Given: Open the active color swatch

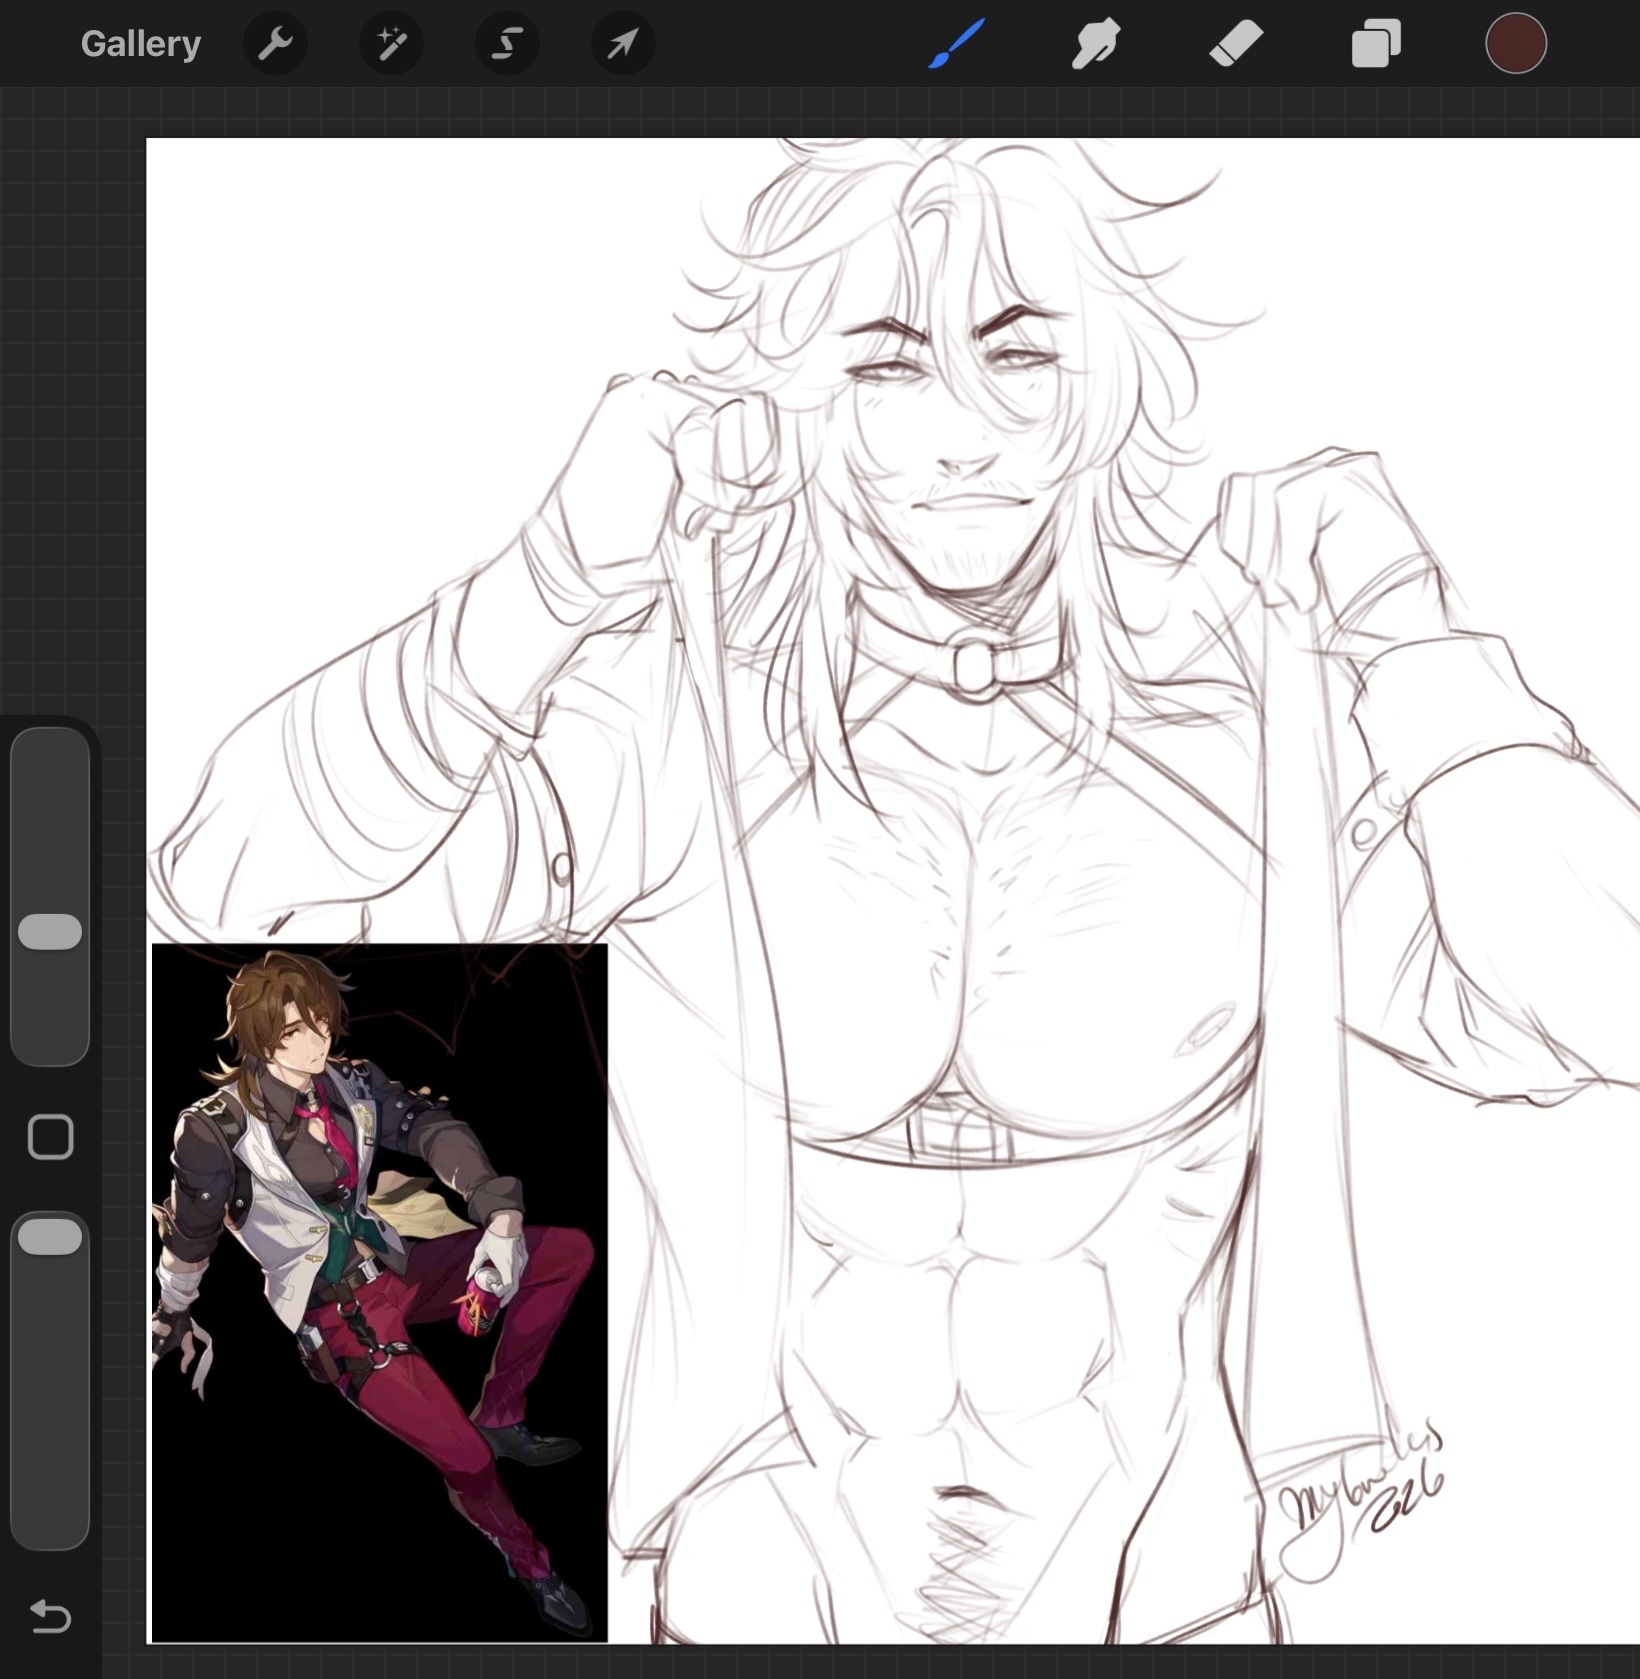Looking at the screenshot, I should [x=1515, y=44].
